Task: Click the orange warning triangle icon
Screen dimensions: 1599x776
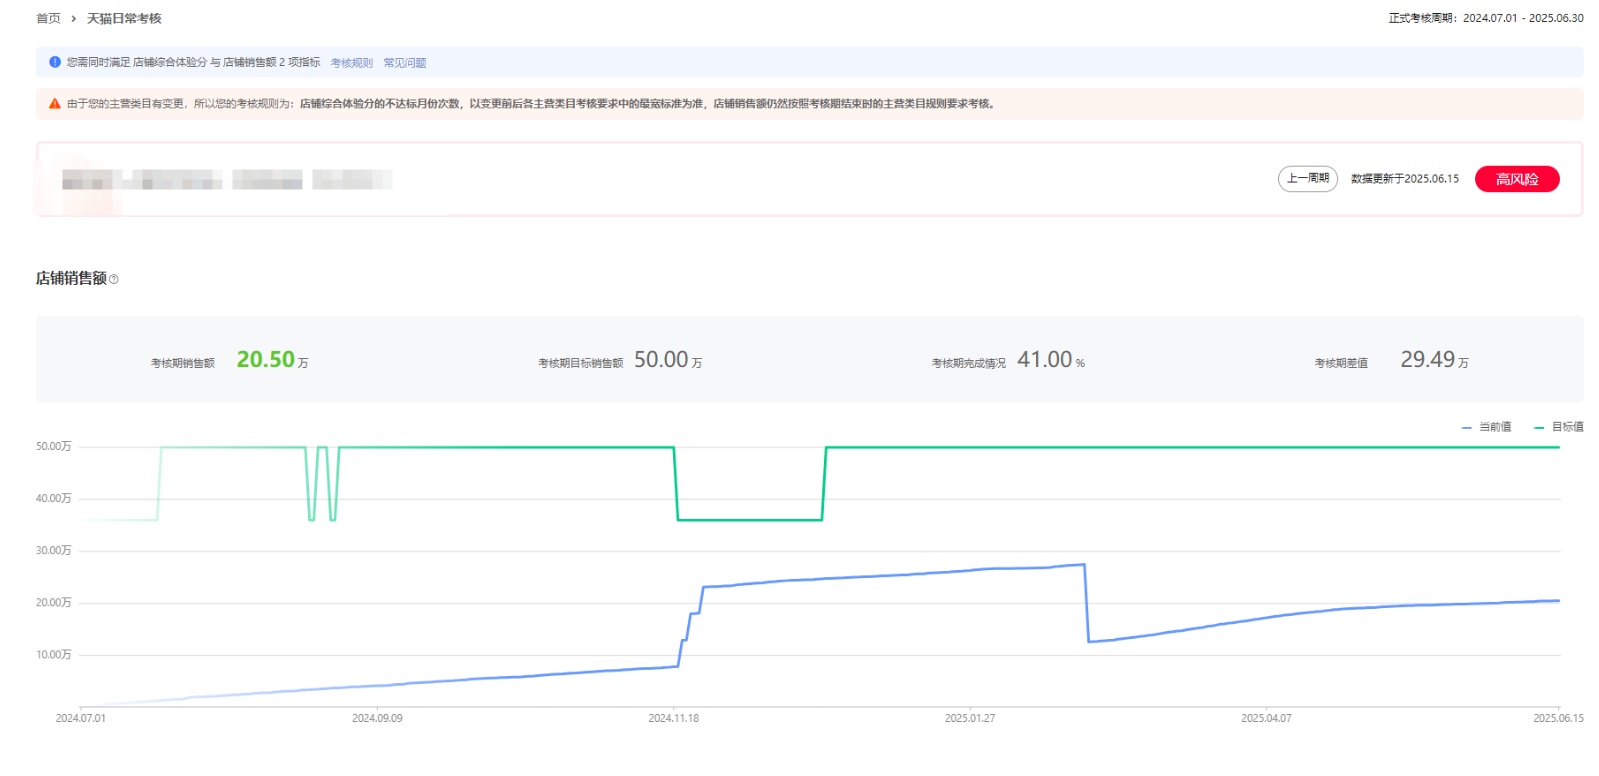Action: (55, 104)
